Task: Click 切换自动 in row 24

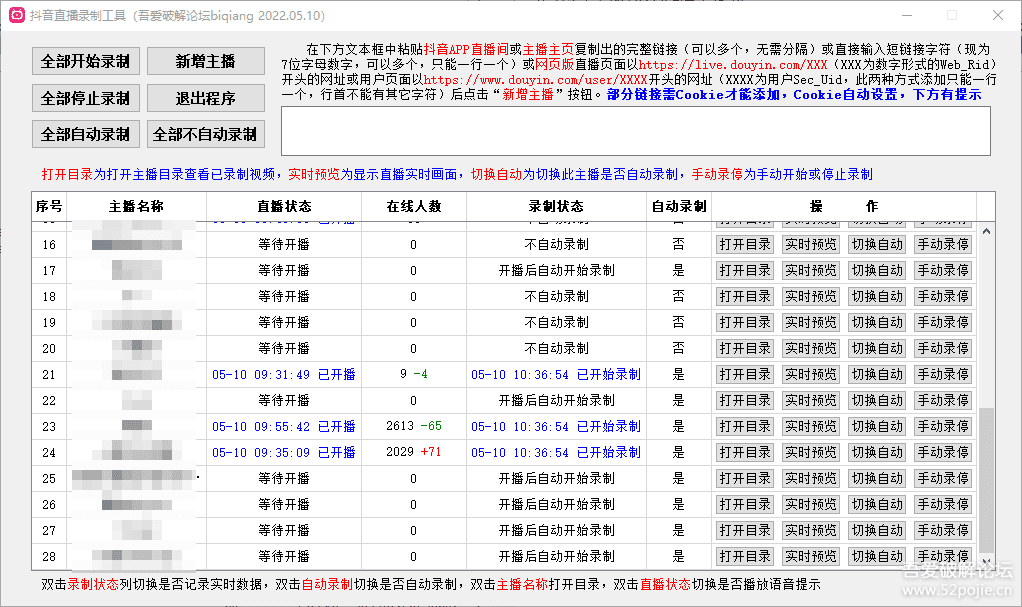Action: 877,452
